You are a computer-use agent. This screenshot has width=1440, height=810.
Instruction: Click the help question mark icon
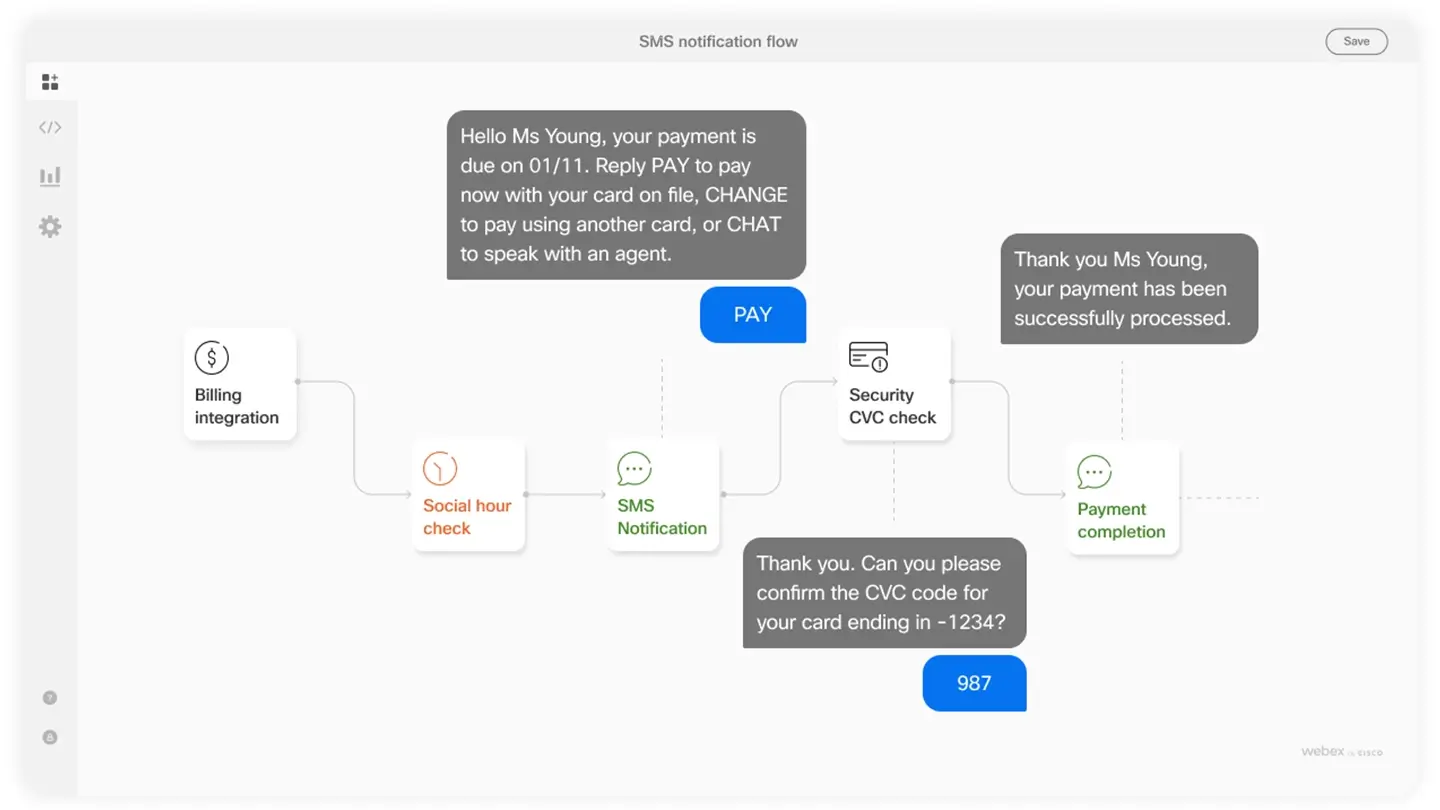click(50, 698)
